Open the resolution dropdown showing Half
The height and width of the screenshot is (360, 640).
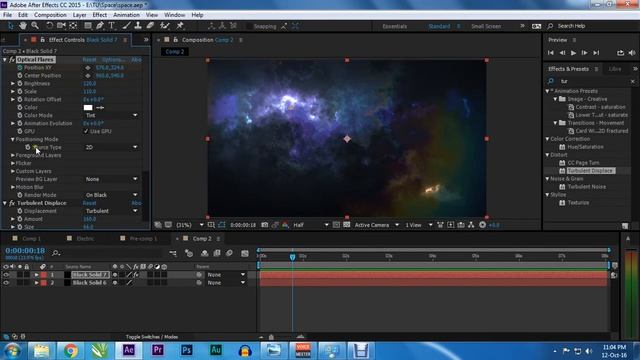point(311,225)
